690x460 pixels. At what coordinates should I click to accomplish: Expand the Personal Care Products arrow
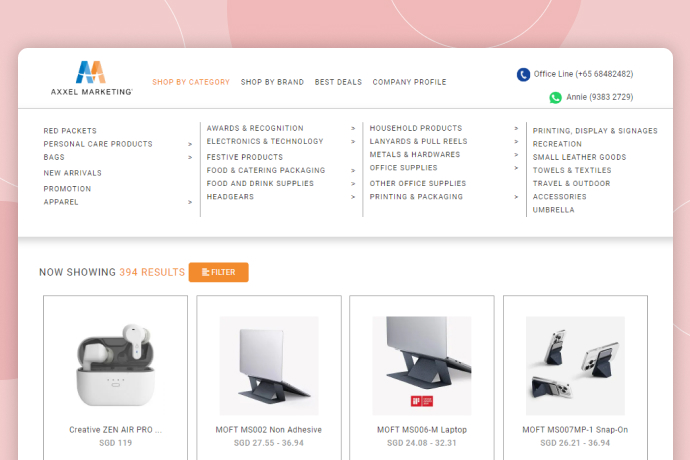point(190,144)
